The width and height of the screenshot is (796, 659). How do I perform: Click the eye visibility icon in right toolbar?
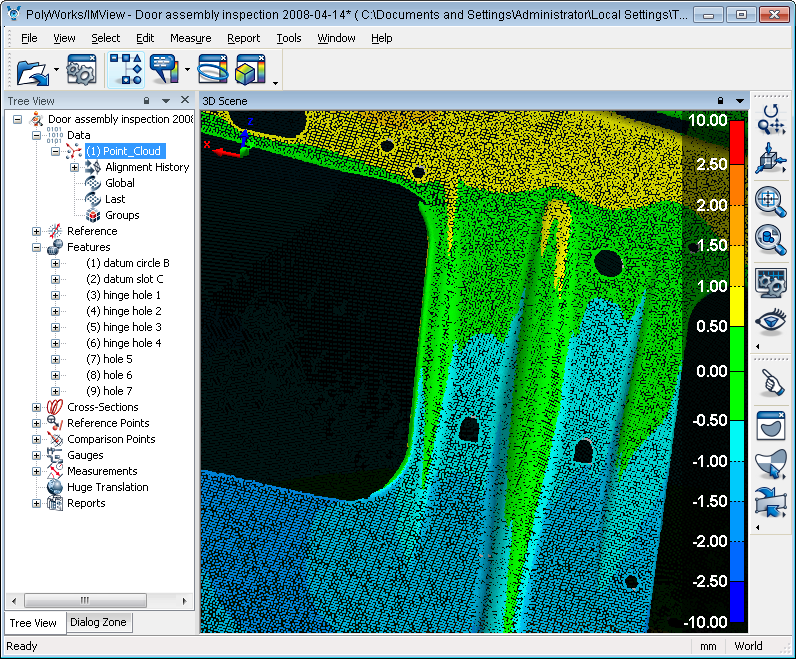(x=771, y=321)
